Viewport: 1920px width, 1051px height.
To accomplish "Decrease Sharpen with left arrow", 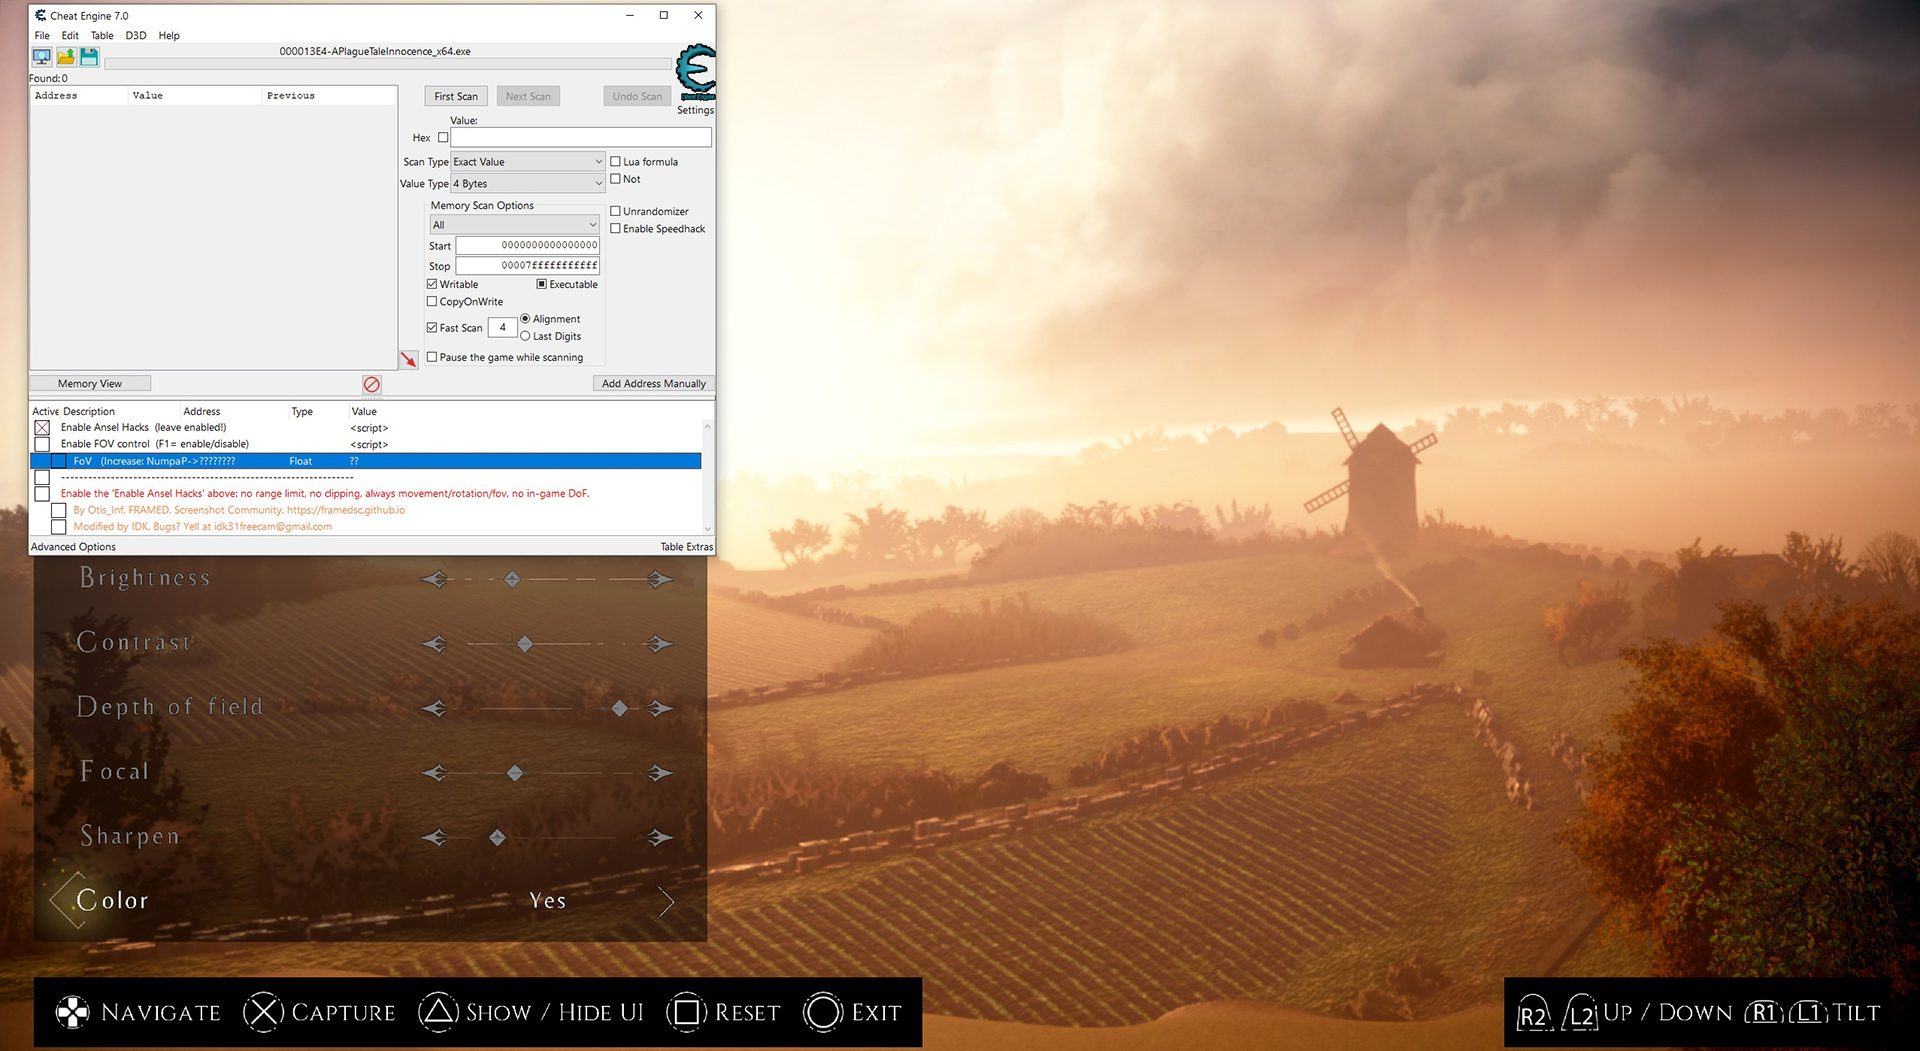I will tap(435, 837).
